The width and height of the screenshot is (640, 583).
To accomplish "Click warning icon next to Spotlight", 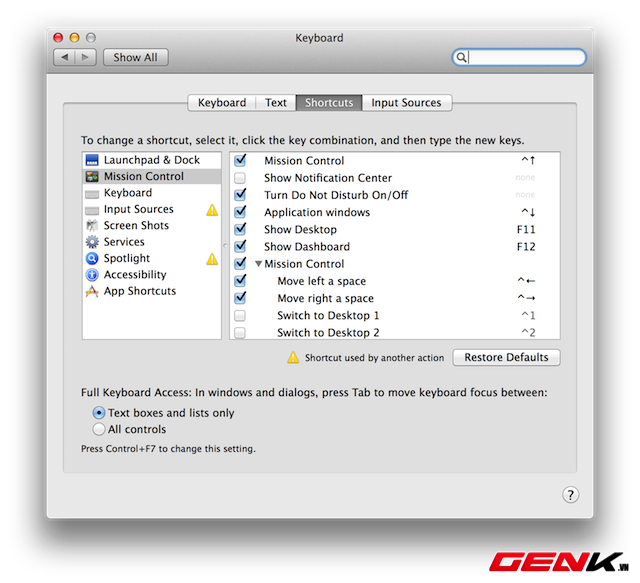I will click(212, 259).
